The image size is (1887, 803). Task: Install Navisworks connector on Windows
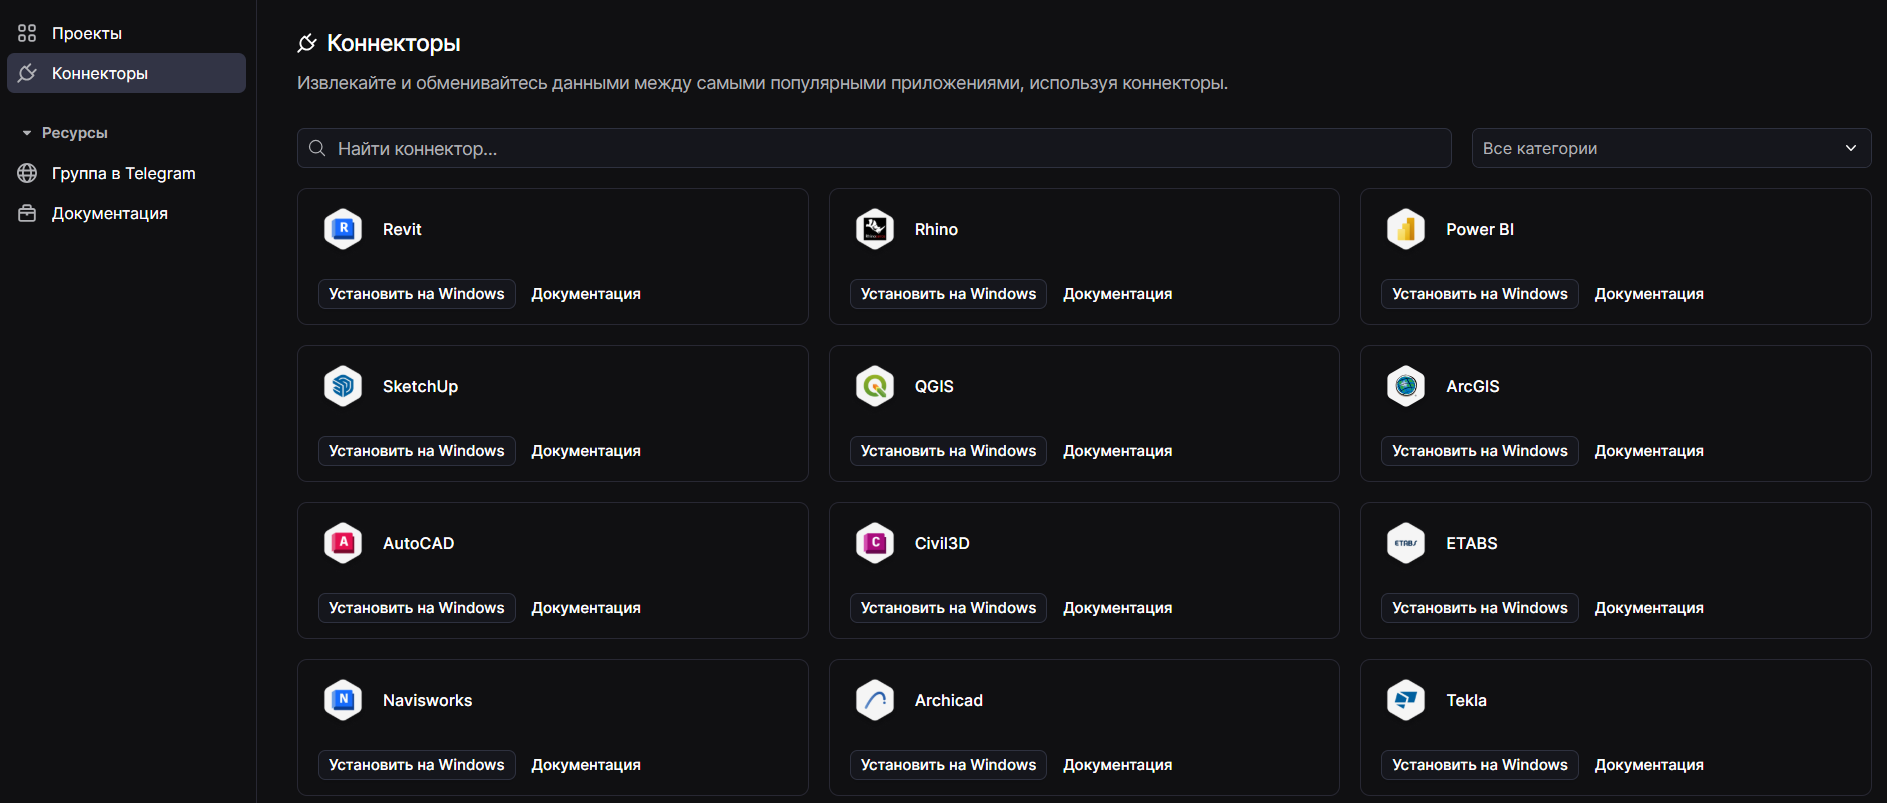pos(417,765)
